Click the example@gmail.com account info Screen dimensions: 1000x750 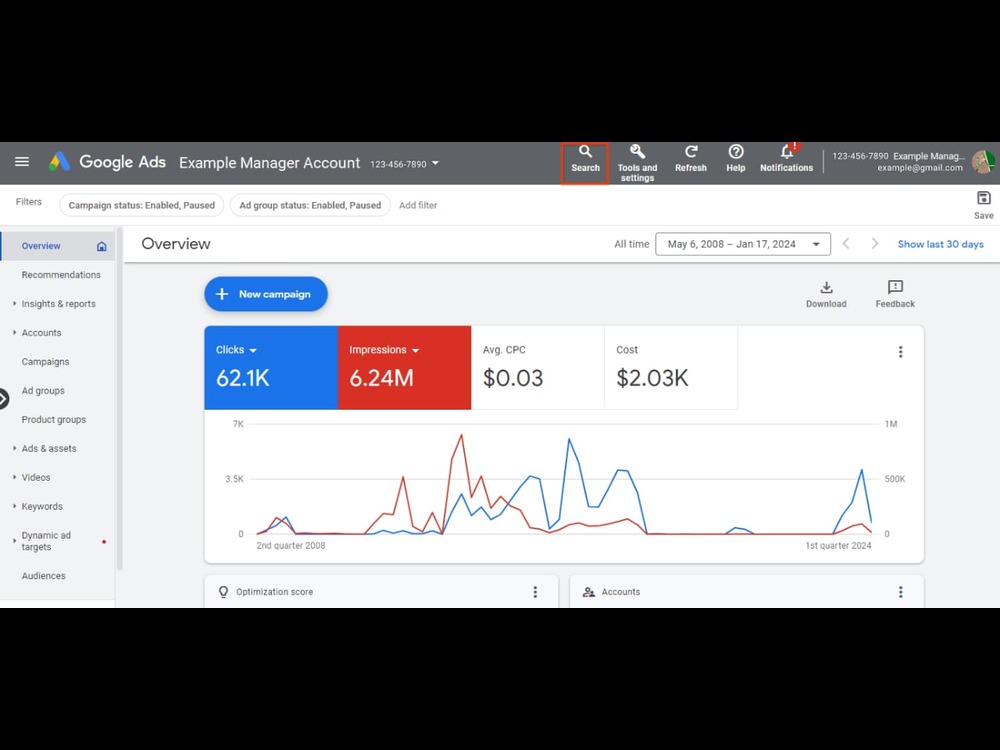click(x=920, y=168)
